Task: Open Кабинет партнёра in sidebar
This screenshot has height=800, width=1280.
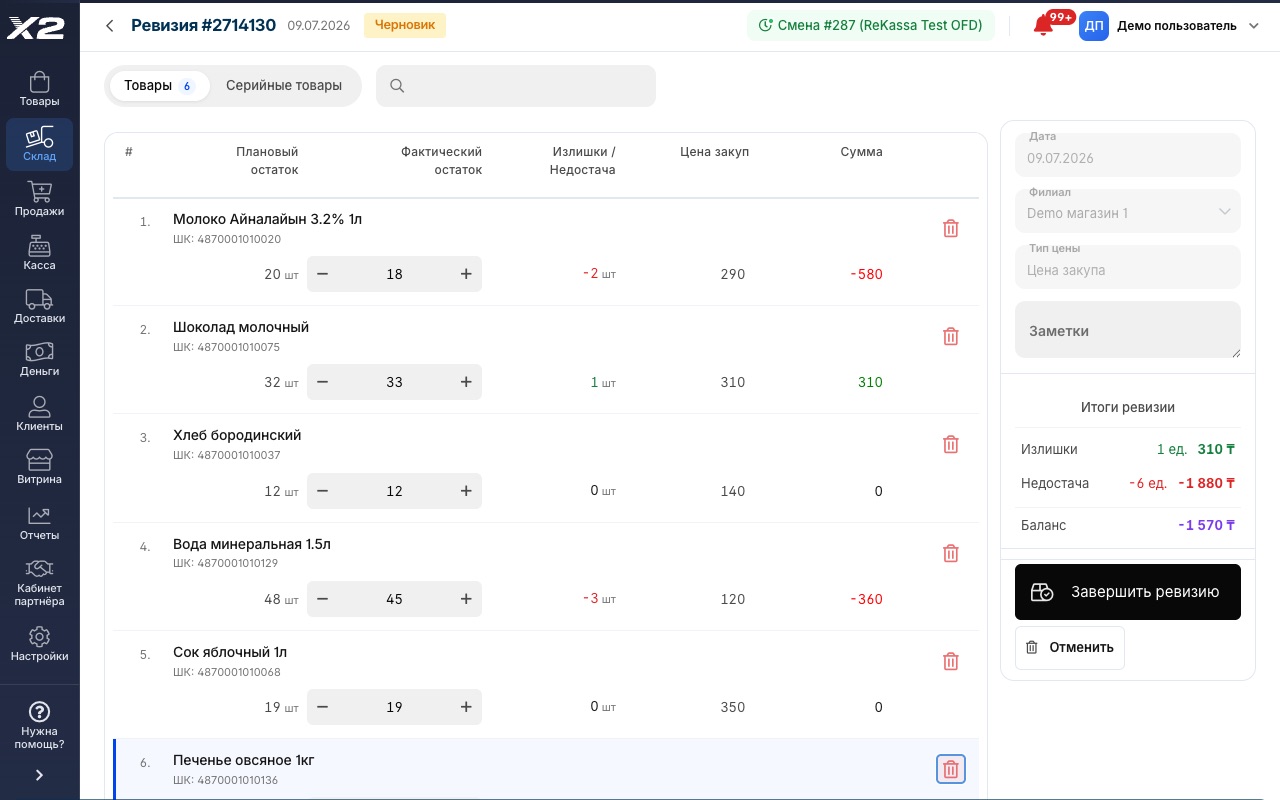Action: pyautogui.click(x=39, y=582)
